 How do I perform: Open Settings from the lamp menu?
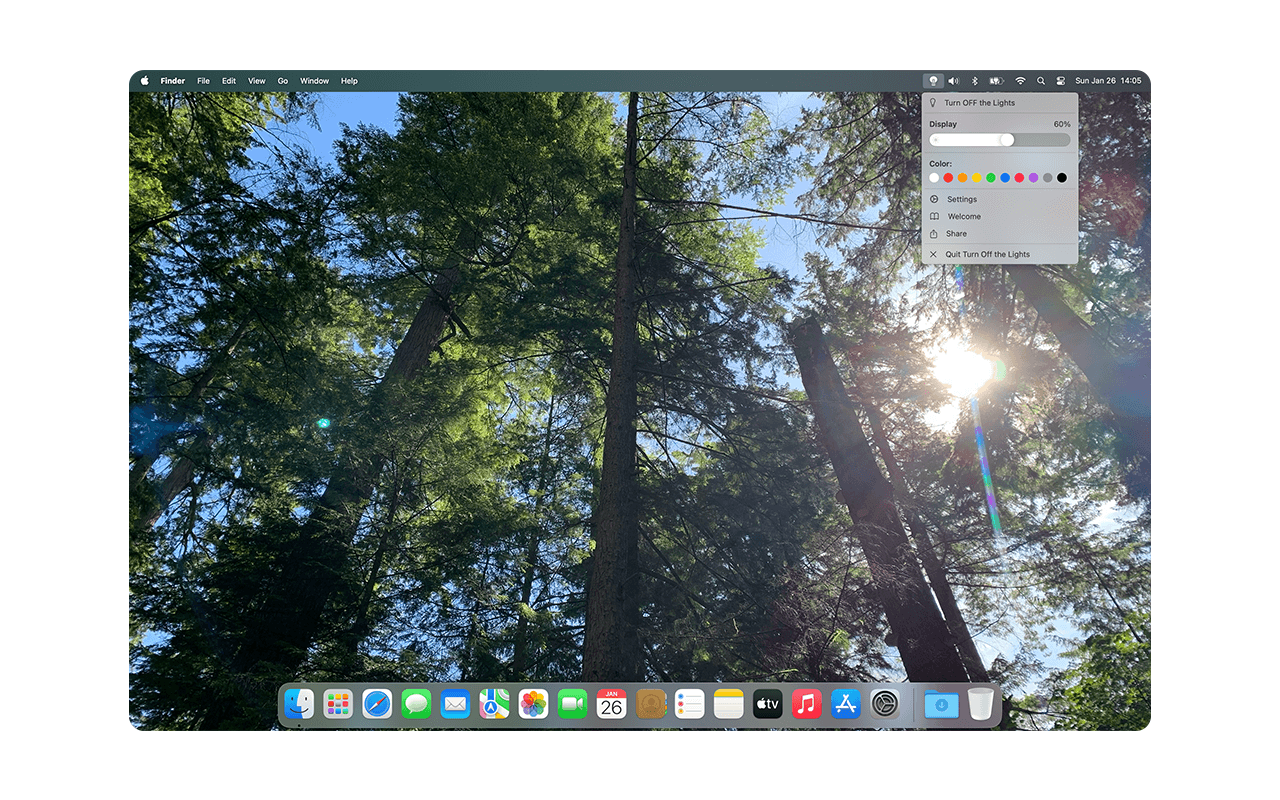[1000, 199]
